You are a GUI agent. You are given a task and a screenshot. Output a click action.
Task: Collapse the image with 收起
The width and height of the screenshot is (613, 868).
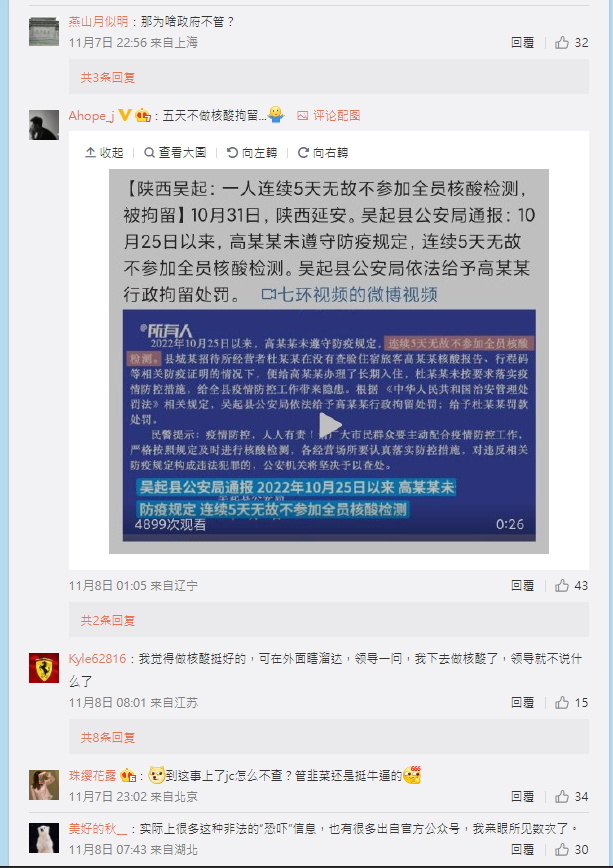coord(104,153)
